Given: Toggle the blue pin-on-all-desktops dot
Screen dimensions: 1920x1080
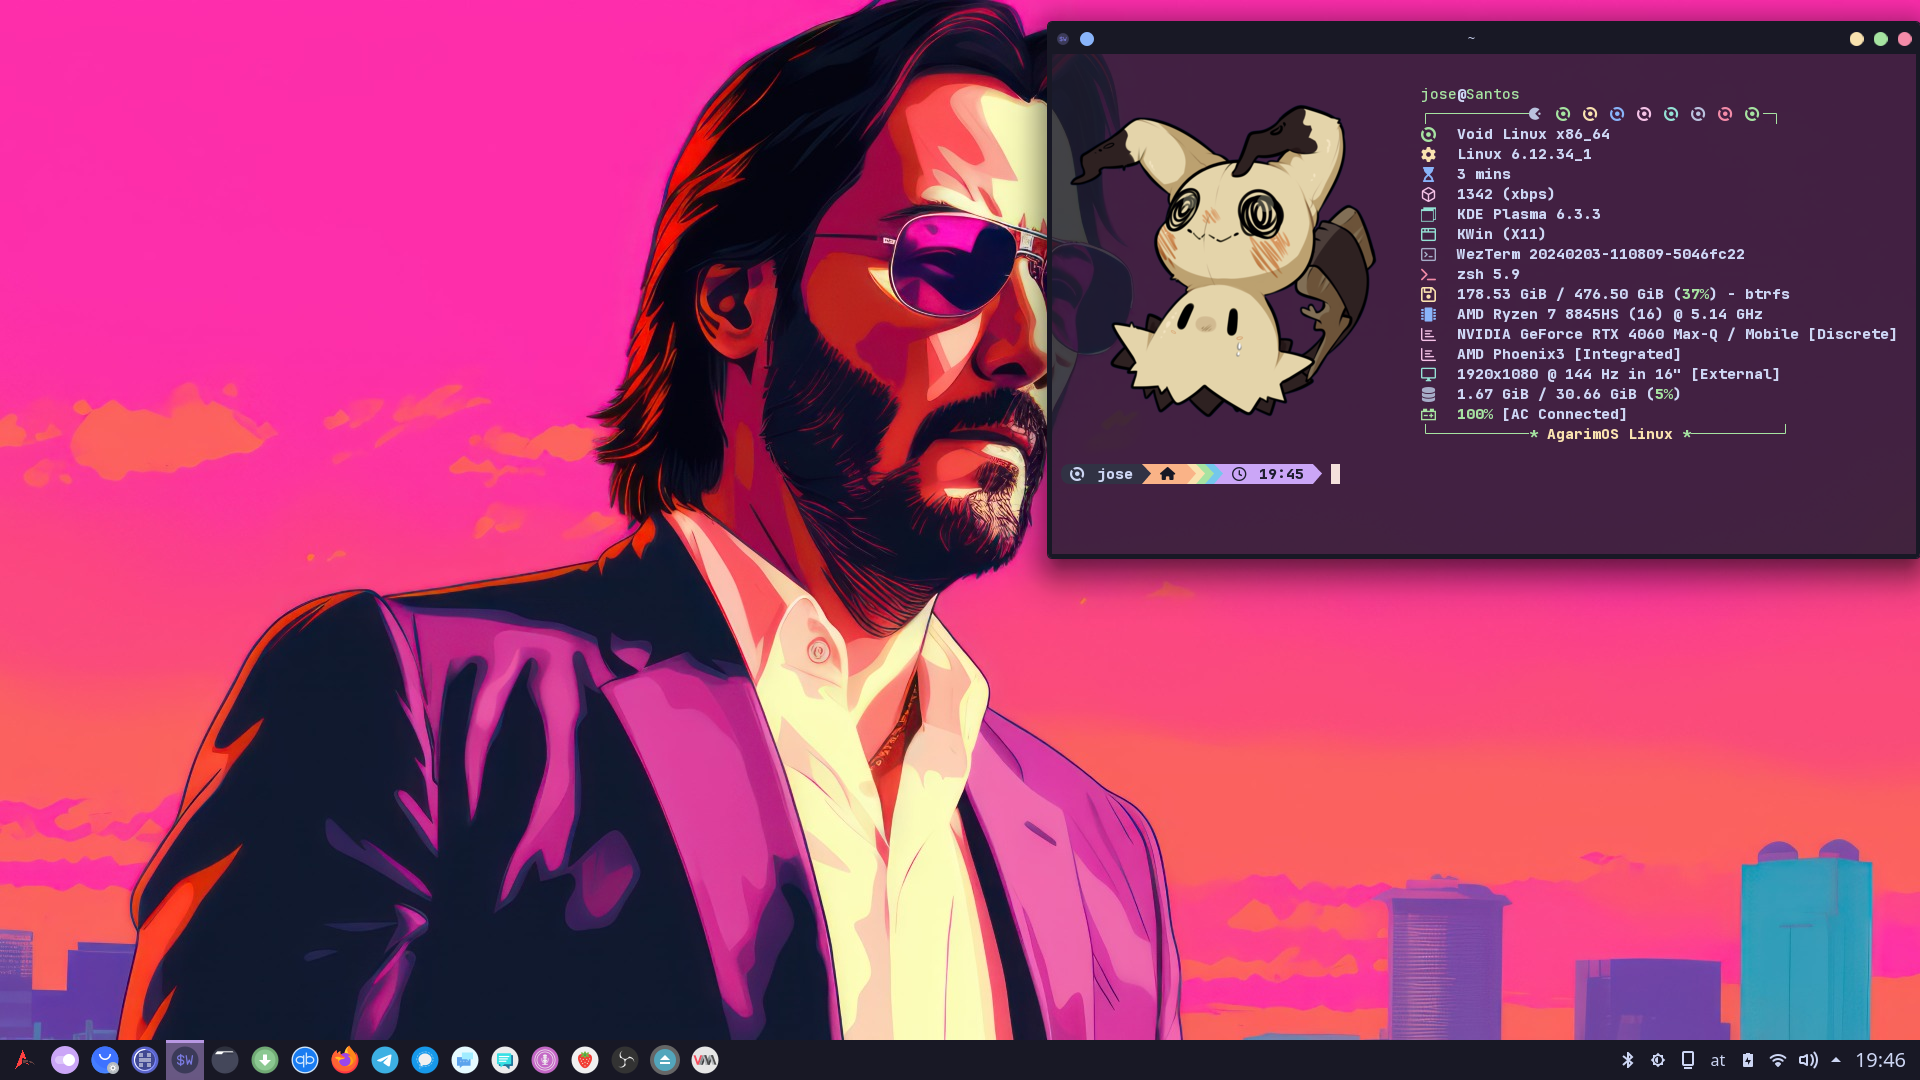Looking at the screenshot, I should pos(1087,39).
